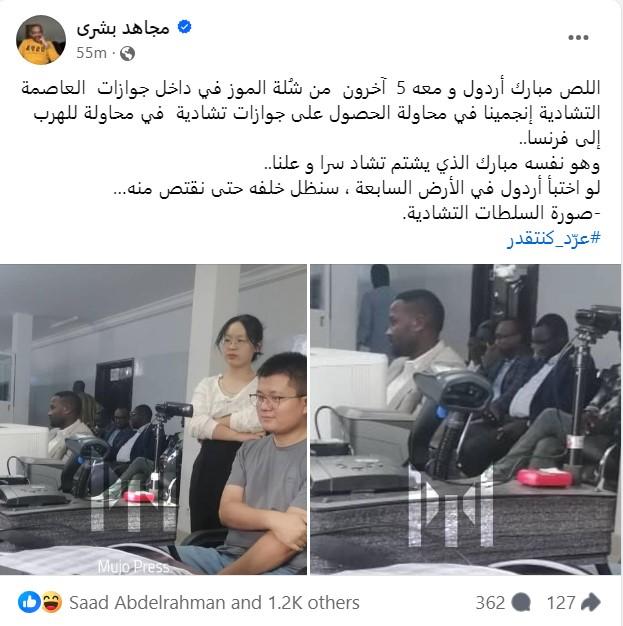Click the 55m post timestamp

point(91,53)
